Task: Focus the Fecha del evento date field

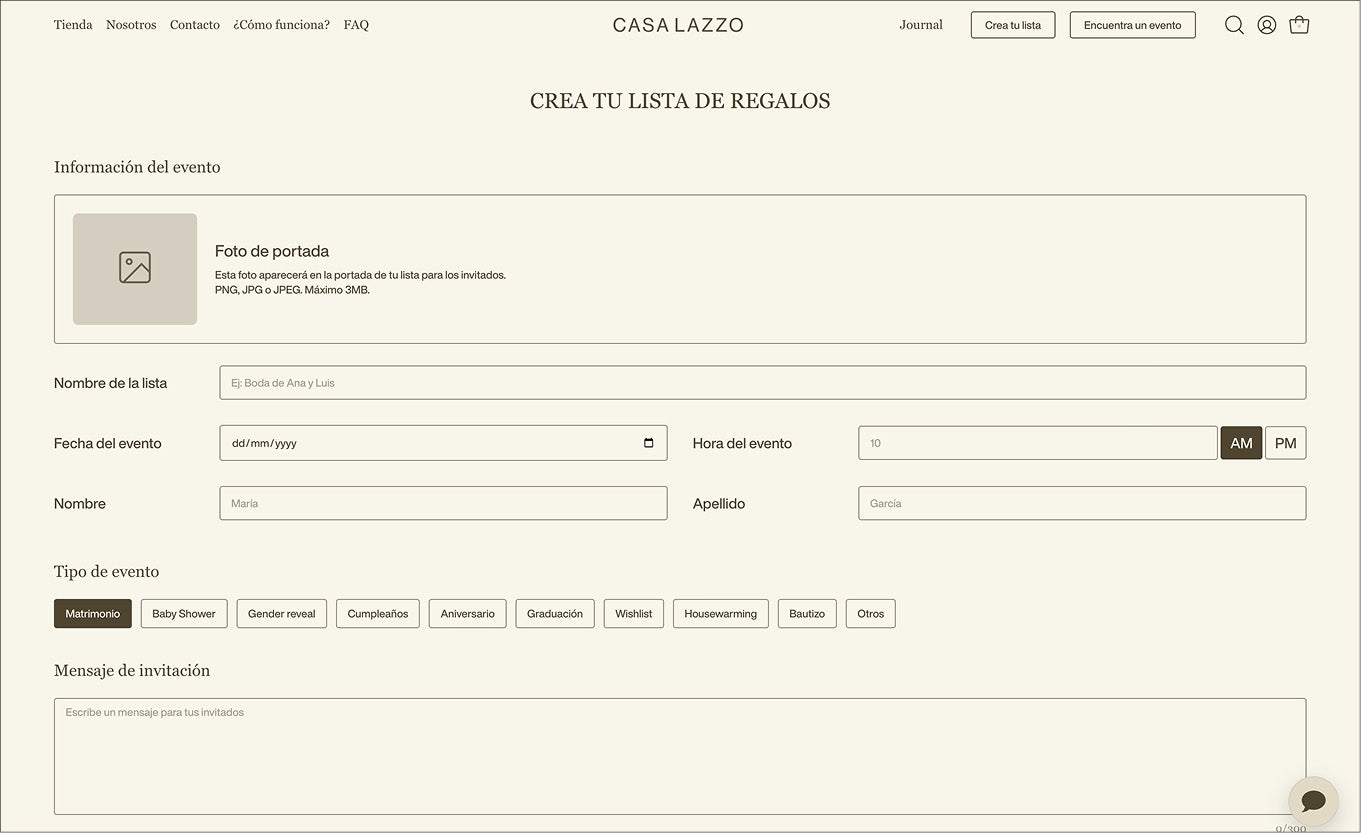Action: pos(443,443)
